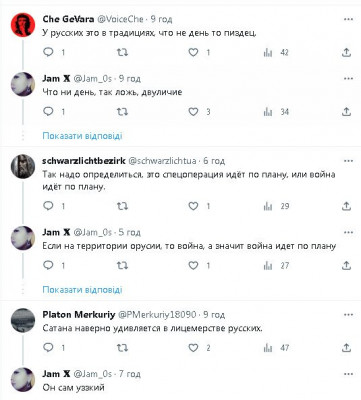This screenshot has width=361, height=400.
Task: Share the Che GeVara tweet
Action: click(347, 52)
